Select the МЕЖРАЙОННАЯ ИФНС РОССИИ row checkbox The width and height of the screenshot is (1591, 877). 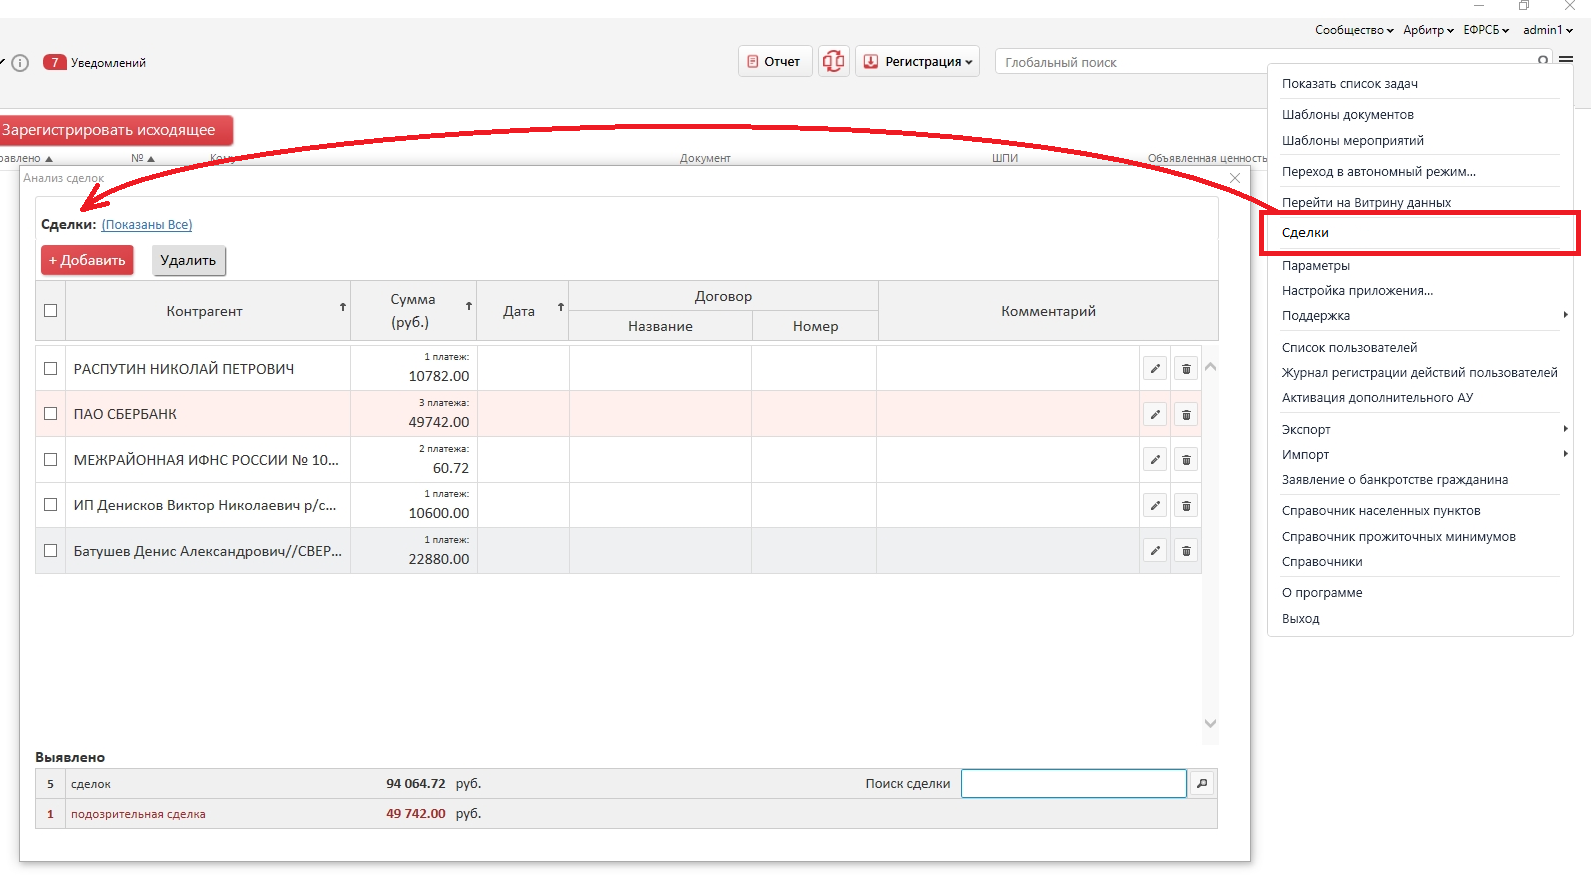pos(51,460)
